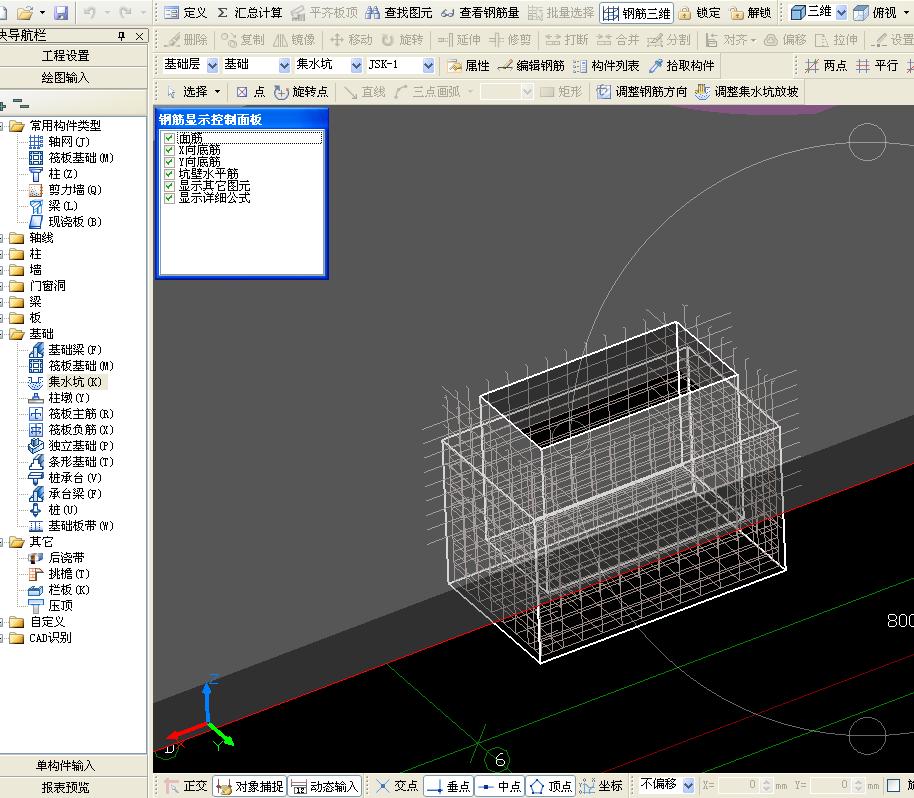Enable 坐标 coordinate snap
Screen dimensions: 914x798
(x=601, y=786)
